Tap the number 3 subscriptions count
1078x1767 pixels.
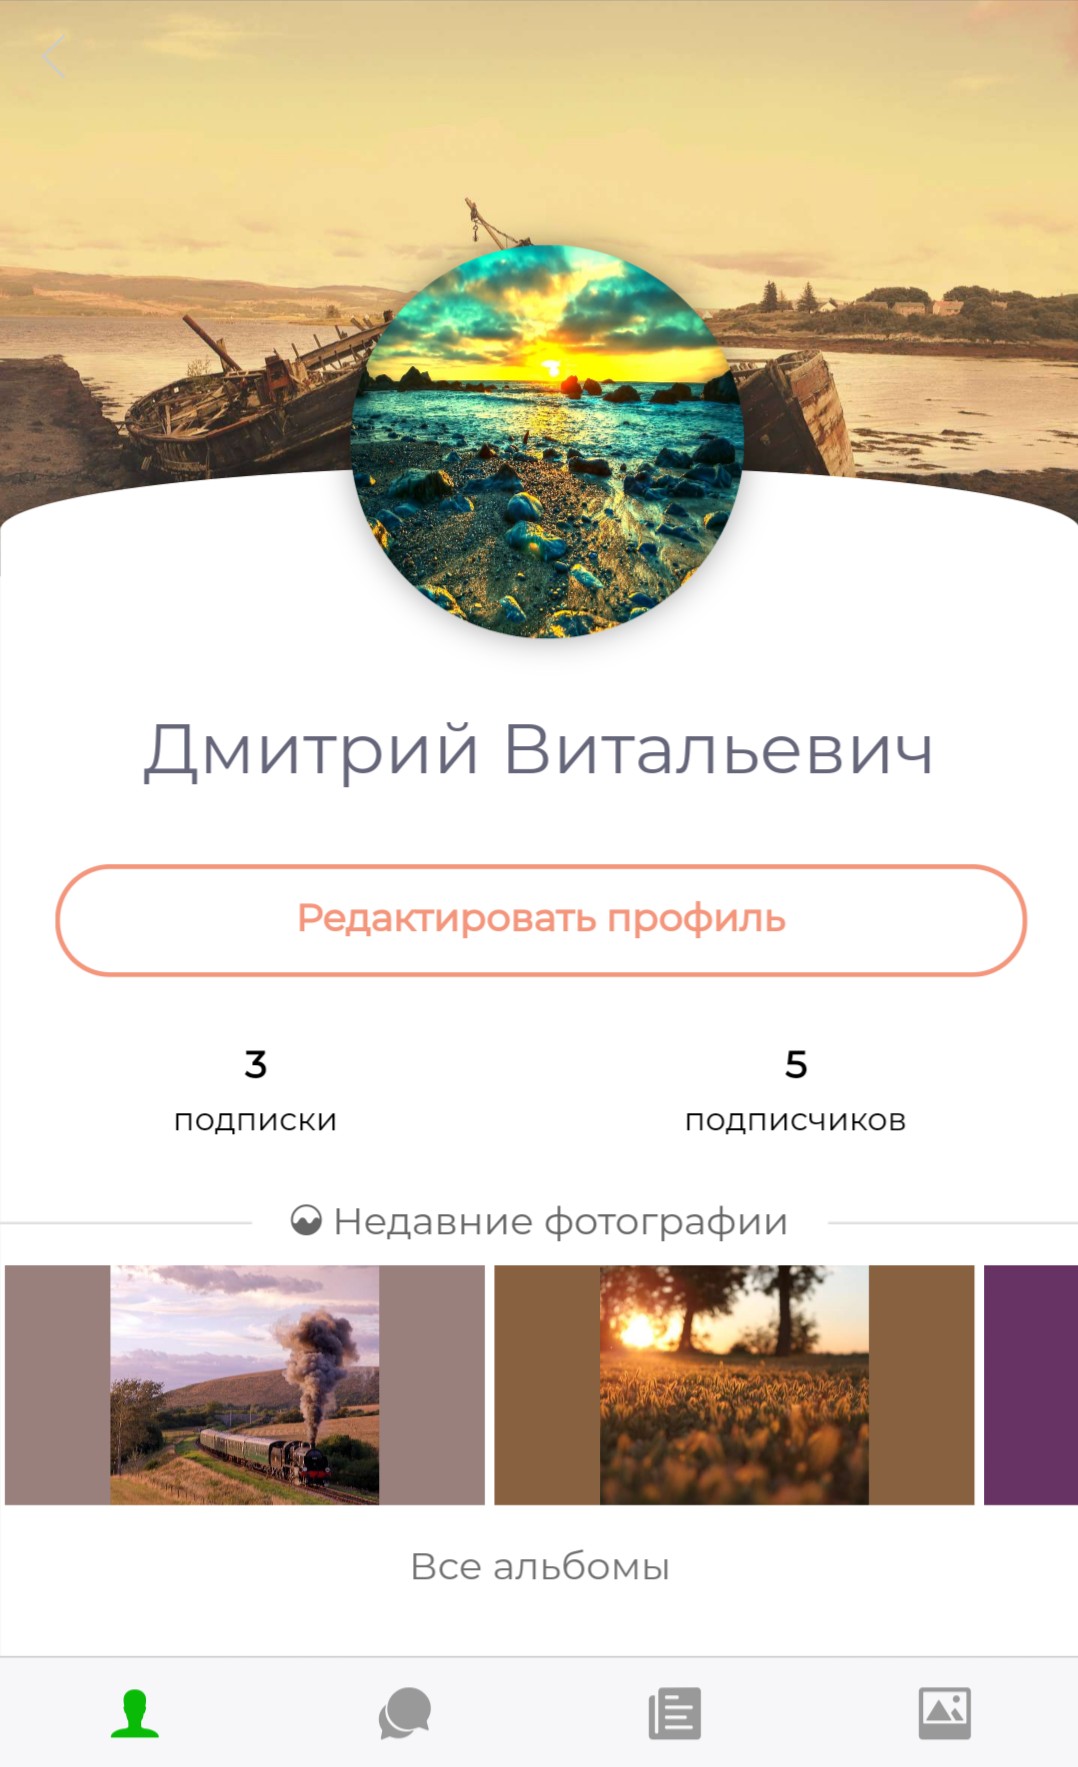click(x=256, y=1064)
